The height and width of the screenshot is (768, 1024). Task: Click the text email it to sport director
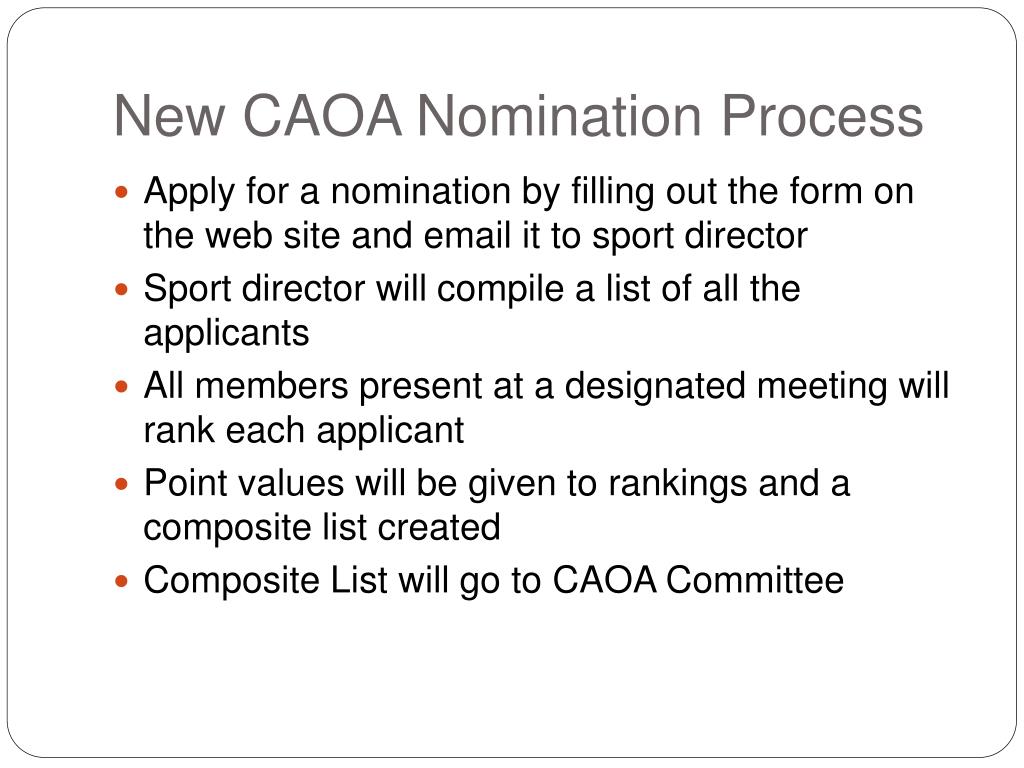[615, 236]
